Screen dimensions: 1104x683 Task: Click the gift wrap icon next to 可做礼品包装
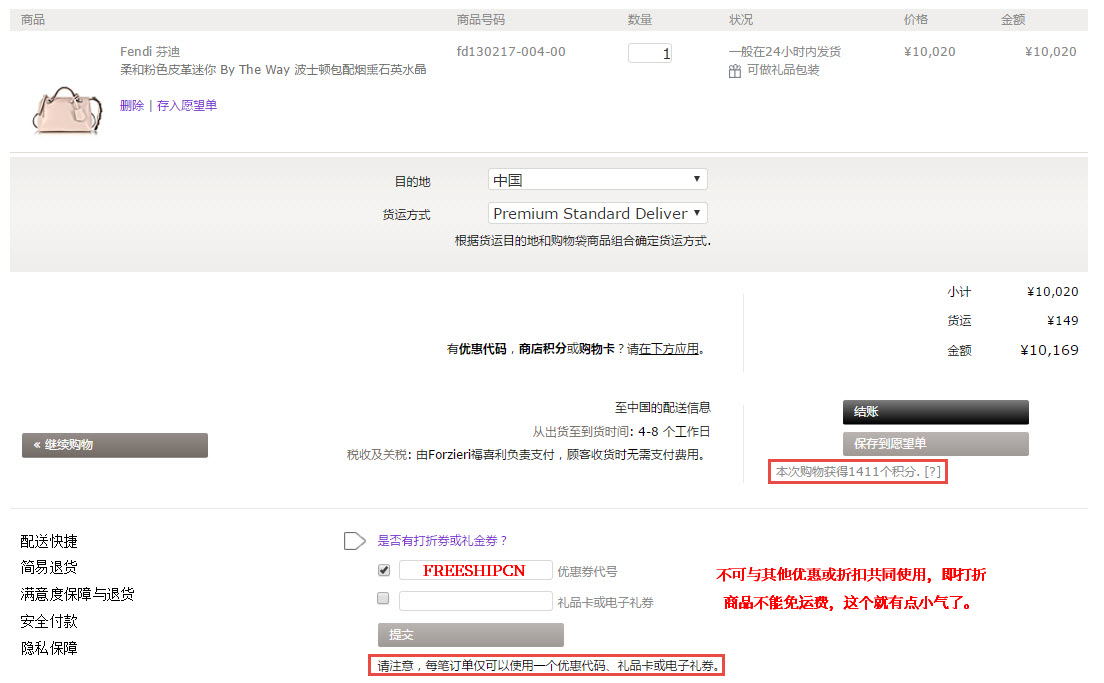734,70
